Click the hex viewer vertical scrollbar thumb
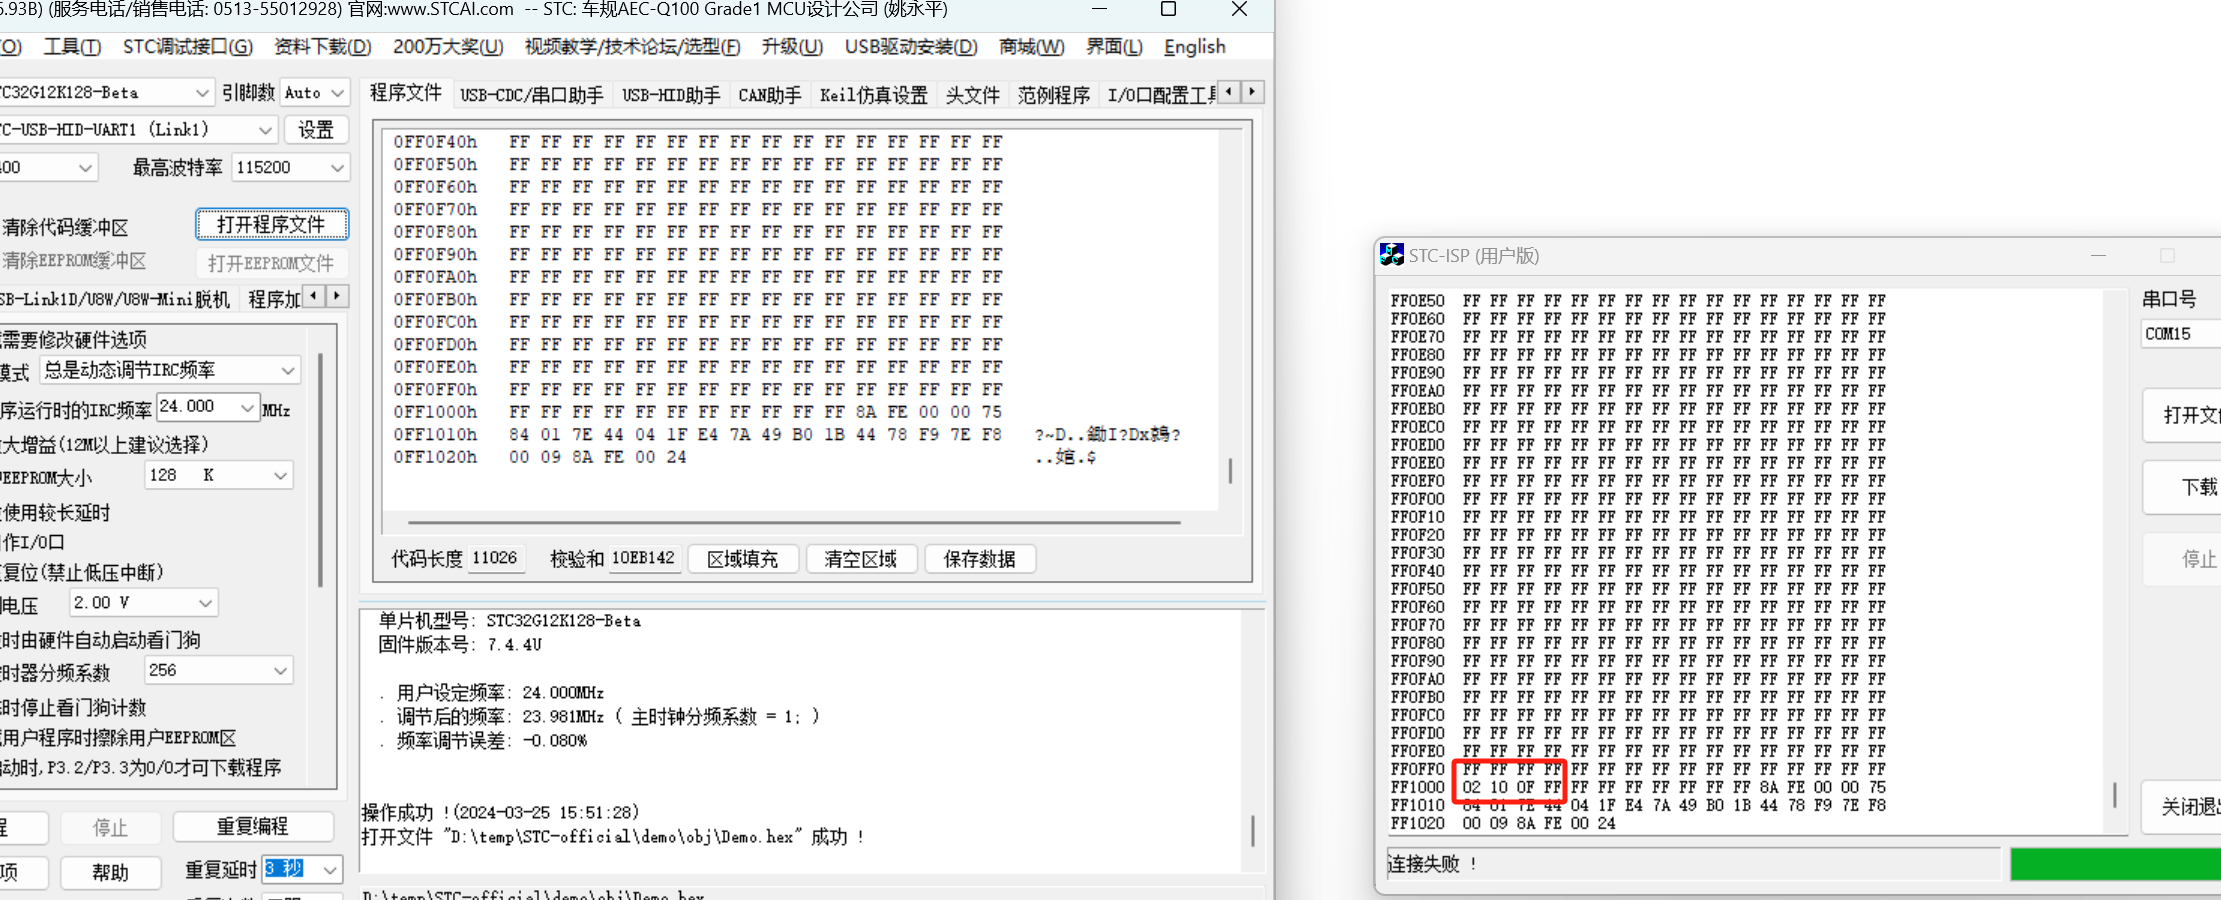This screenshot has height=900, width=2221. (x=1230, y=470)
